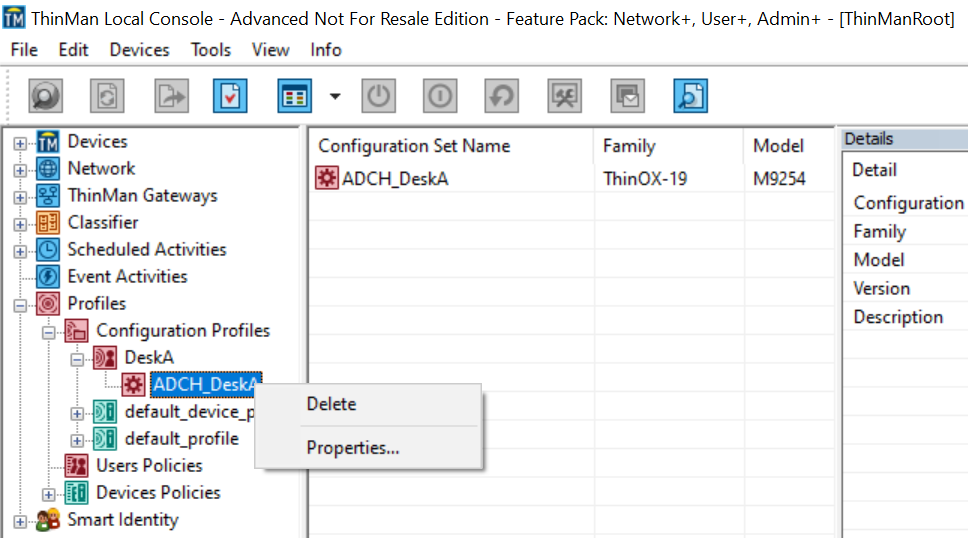
Task: Click the export arrow document toolbar icon
Action: (x=171, y=96)
